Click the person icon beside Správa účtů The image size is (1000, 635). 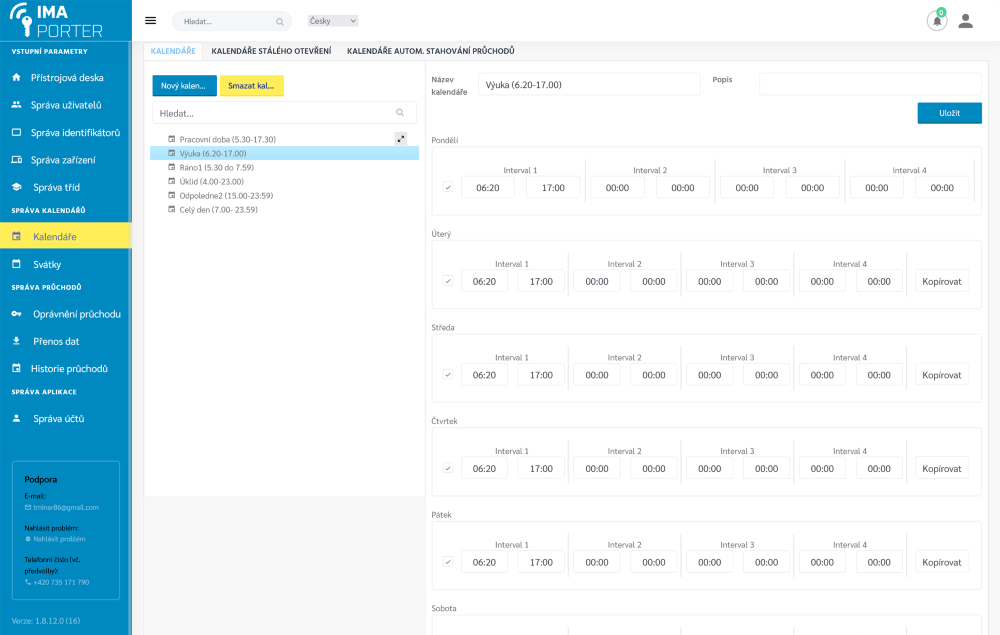point(17,418)
